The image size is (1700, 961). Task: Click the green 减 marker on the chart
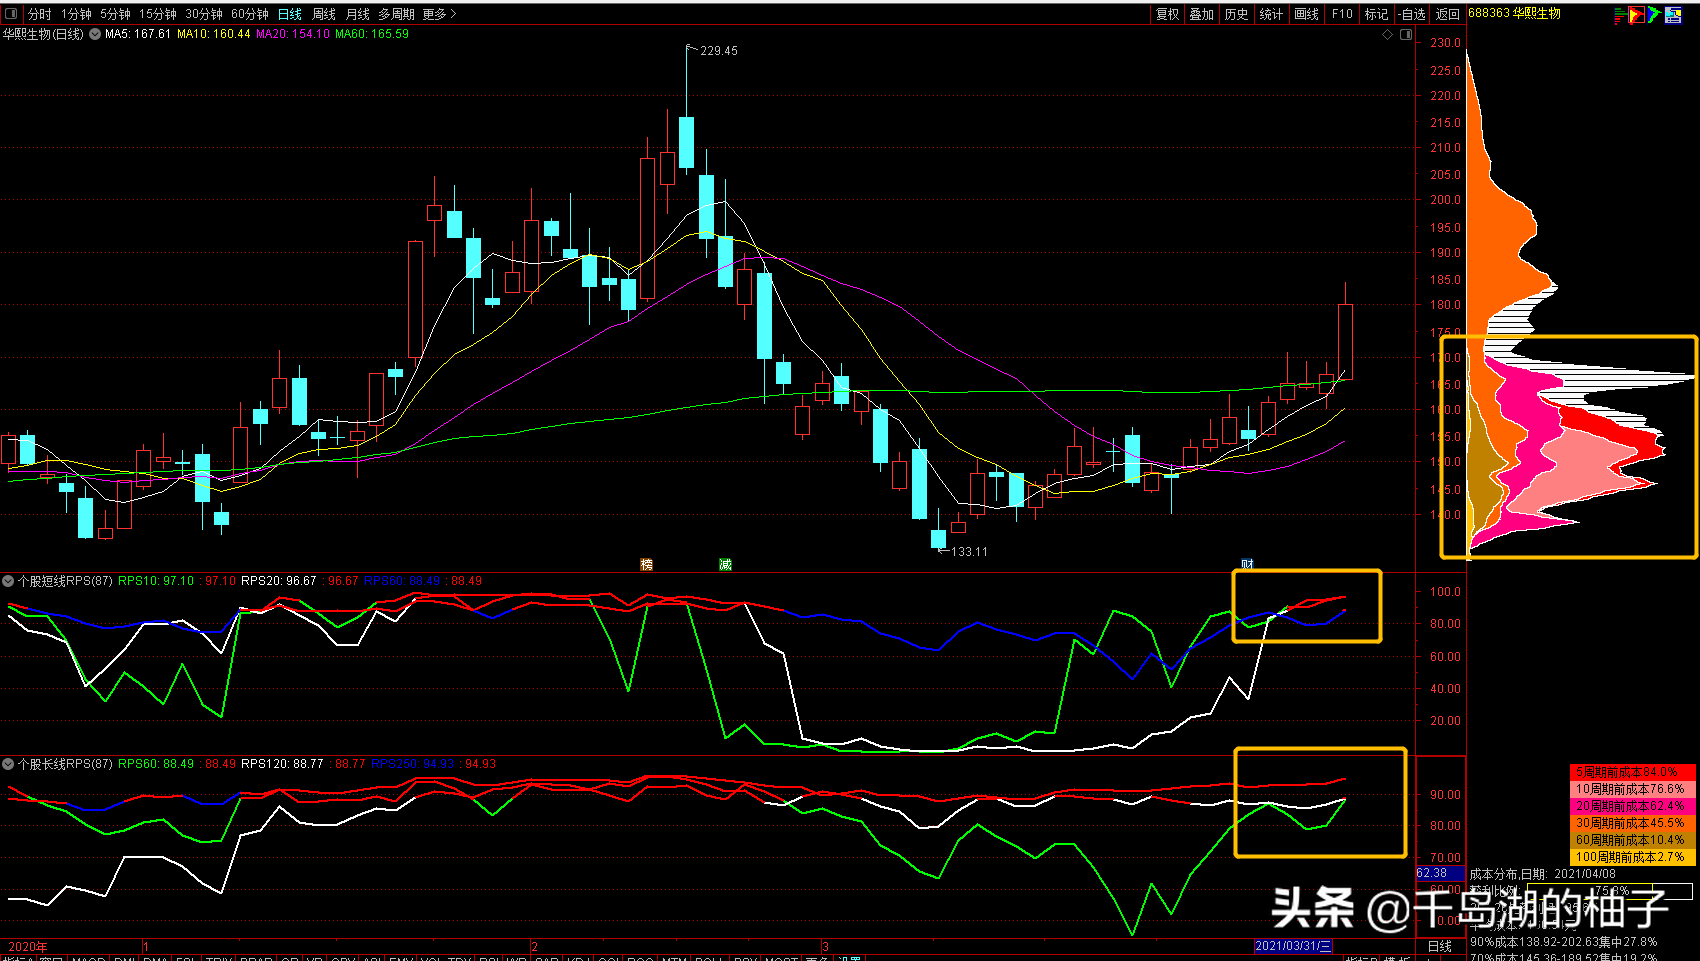coord(725,565)
